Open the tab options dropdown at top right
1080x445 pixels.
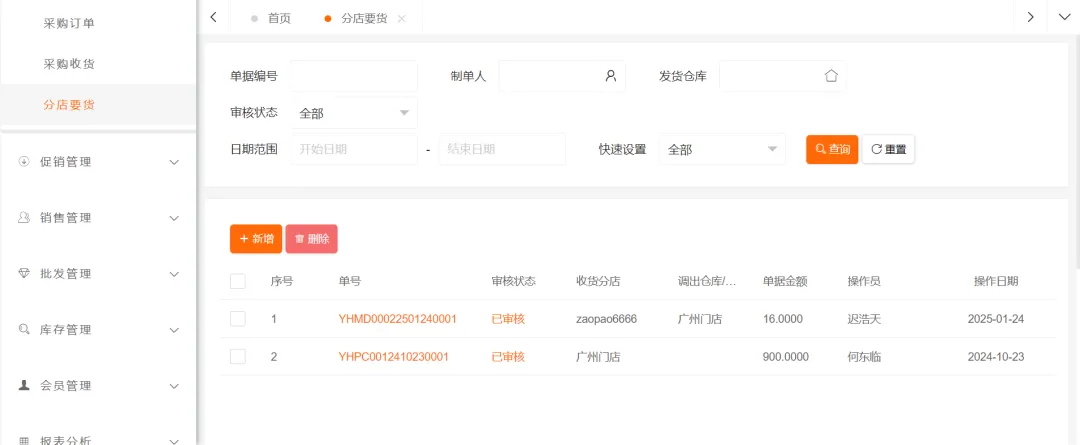[1063, 17]
